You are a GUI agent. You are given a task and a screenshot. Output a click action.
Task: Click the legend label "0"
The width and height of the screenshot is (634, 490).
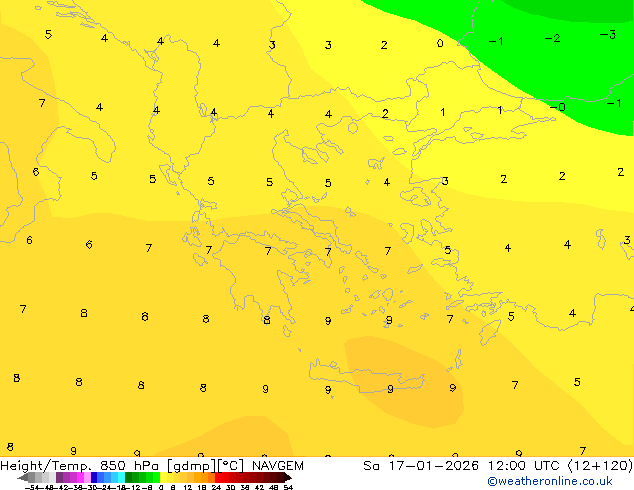point(161,487)
